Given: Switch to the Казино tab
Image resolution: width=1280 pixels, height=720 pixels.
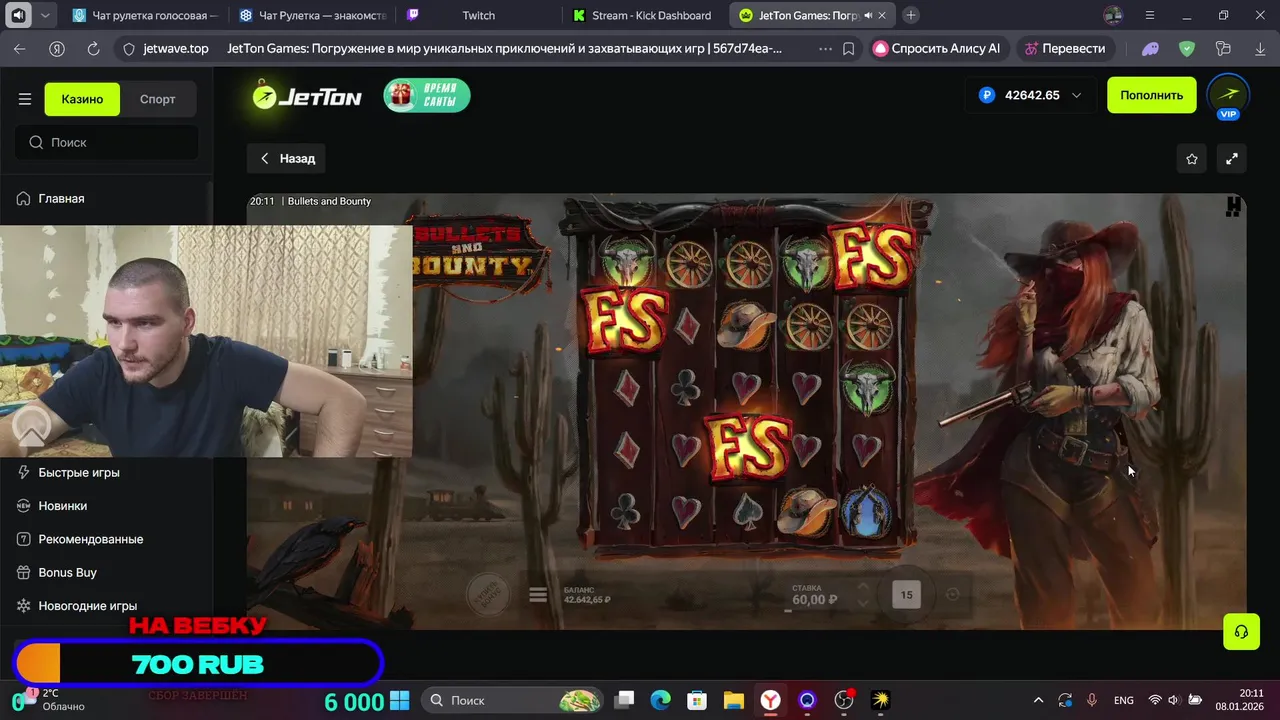Looking at the screenshot, I should click(x=82, y=99).
